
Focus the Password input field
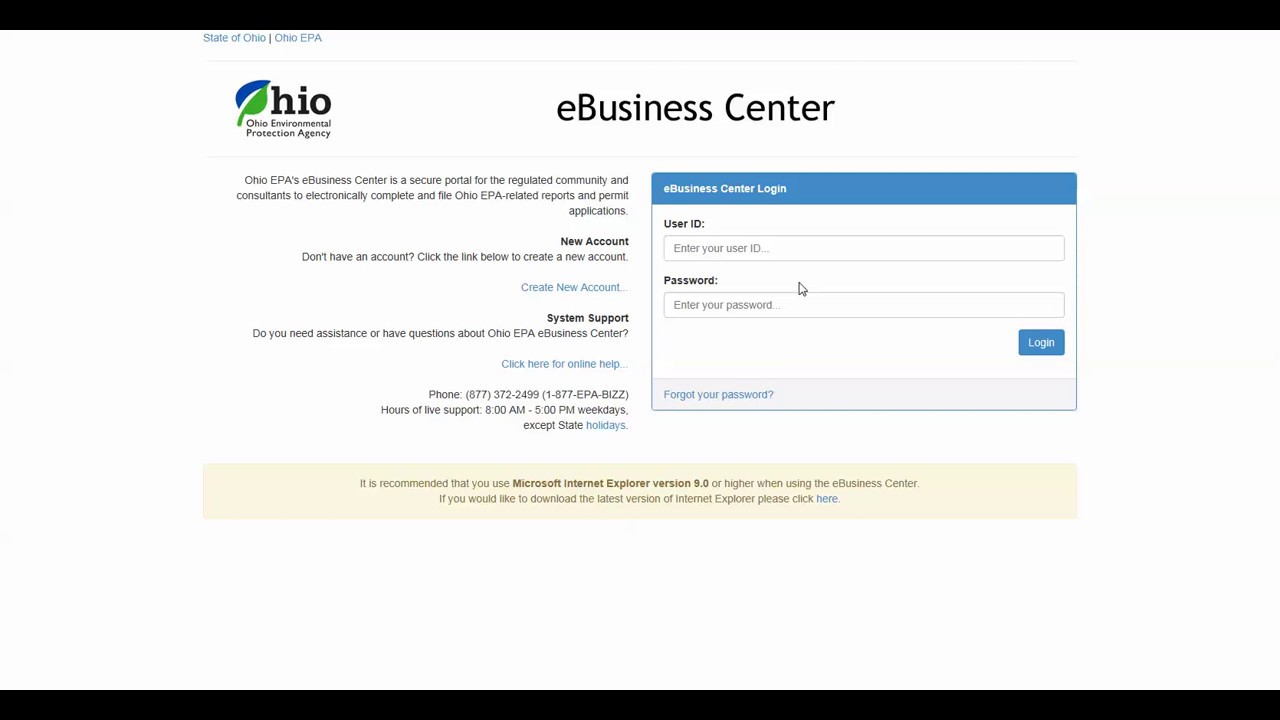(x=864, y=305)
